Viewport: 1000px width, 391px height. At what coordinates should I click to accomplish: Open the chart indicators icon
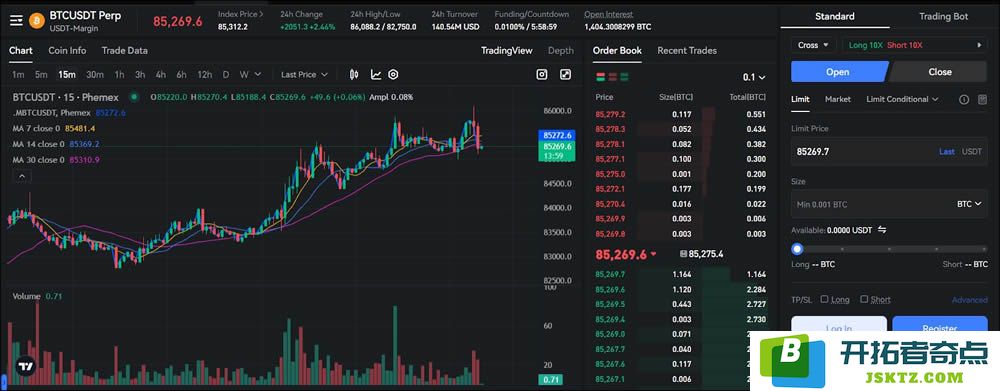[x=376, y=75]
